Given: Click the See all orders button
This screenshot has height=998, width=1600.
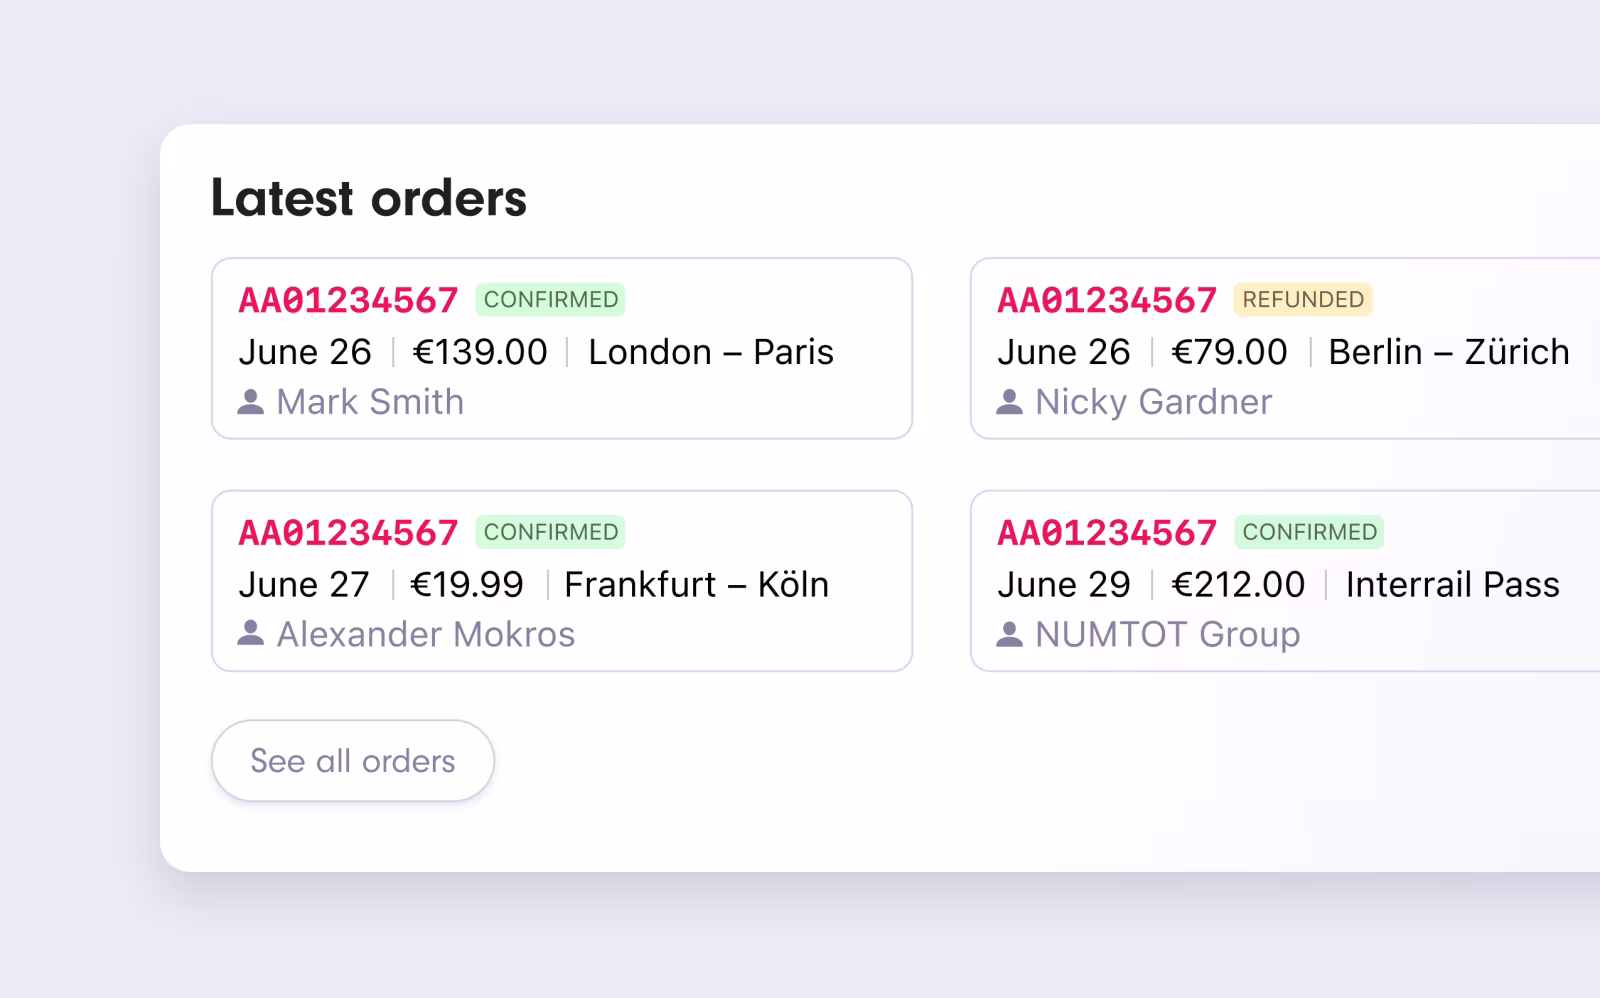Looking at the screenshot, I should point(352,760).
